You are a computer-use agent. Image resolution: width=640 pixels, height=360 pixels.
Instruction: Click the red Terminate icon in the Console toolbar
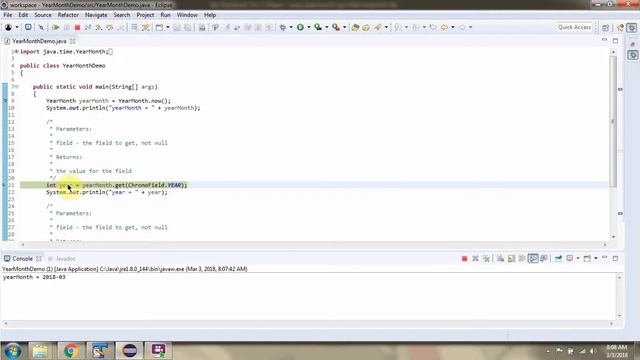pyautogui.click(x=464, y=258)
